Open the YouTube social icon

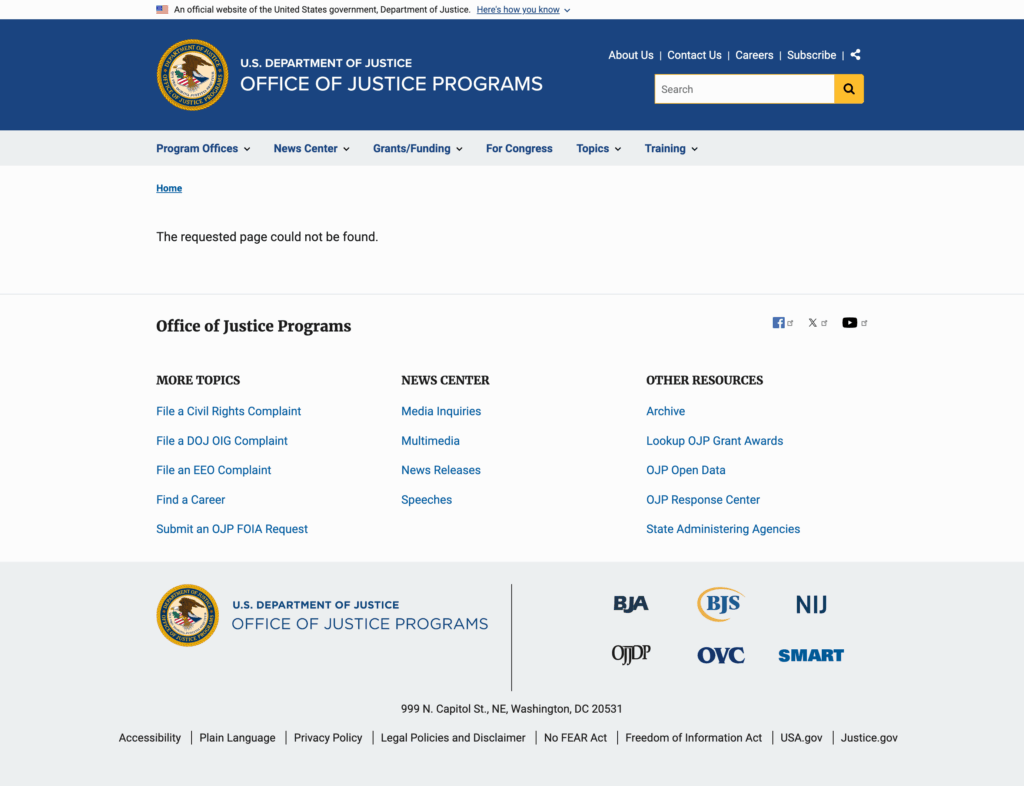pyautogui.click(x=849, y=323)
